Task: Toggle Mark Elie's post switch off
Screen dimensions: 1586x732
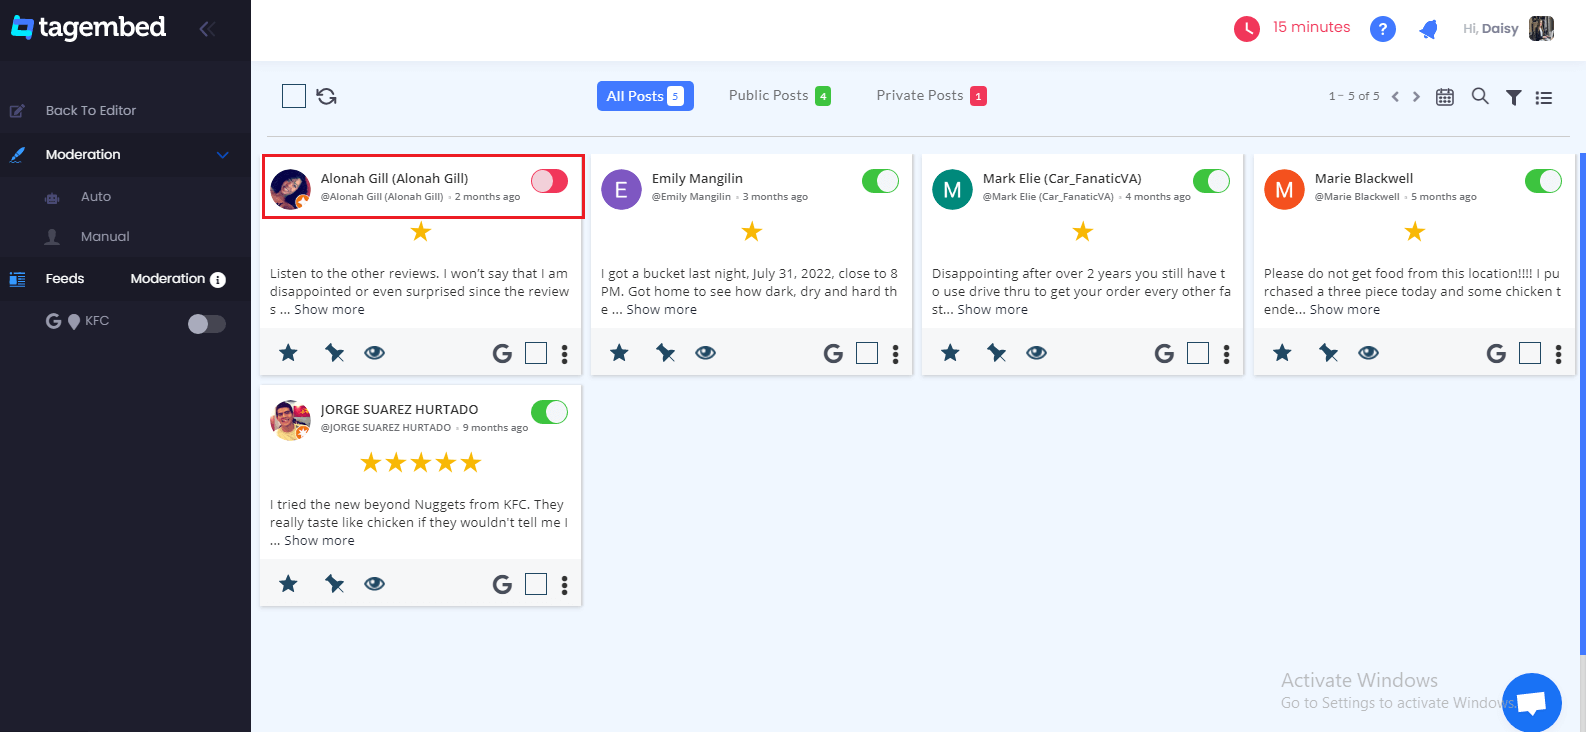Action: point(1211,181)
